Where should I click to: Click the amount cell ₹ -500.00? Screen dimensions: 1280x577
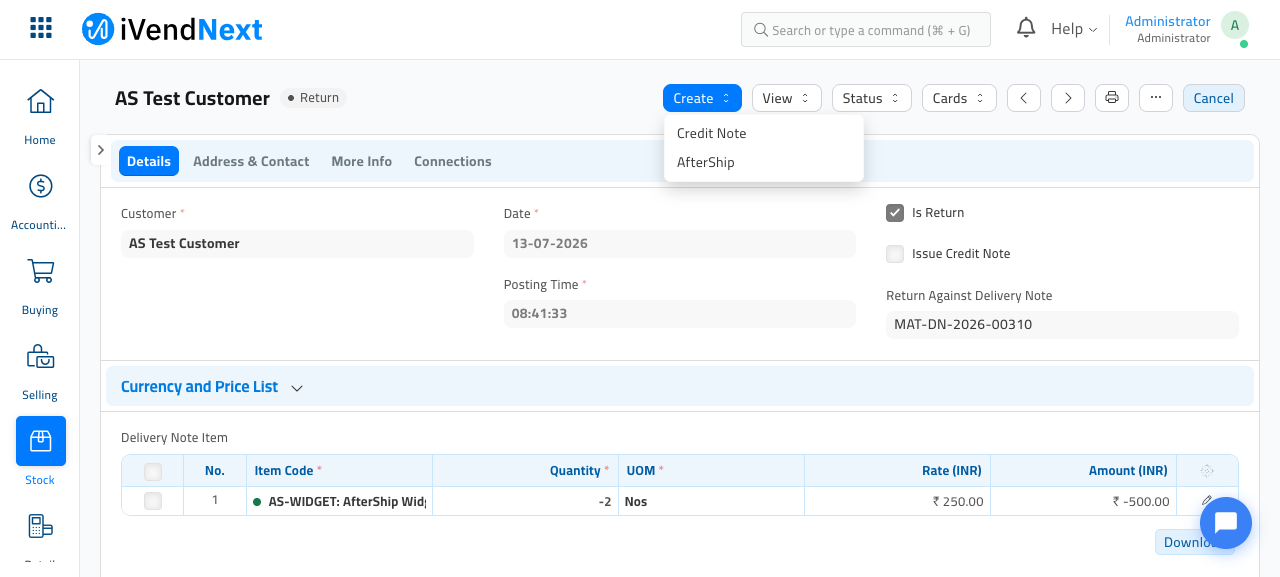pyautogui.click(x=1083, y=501)
